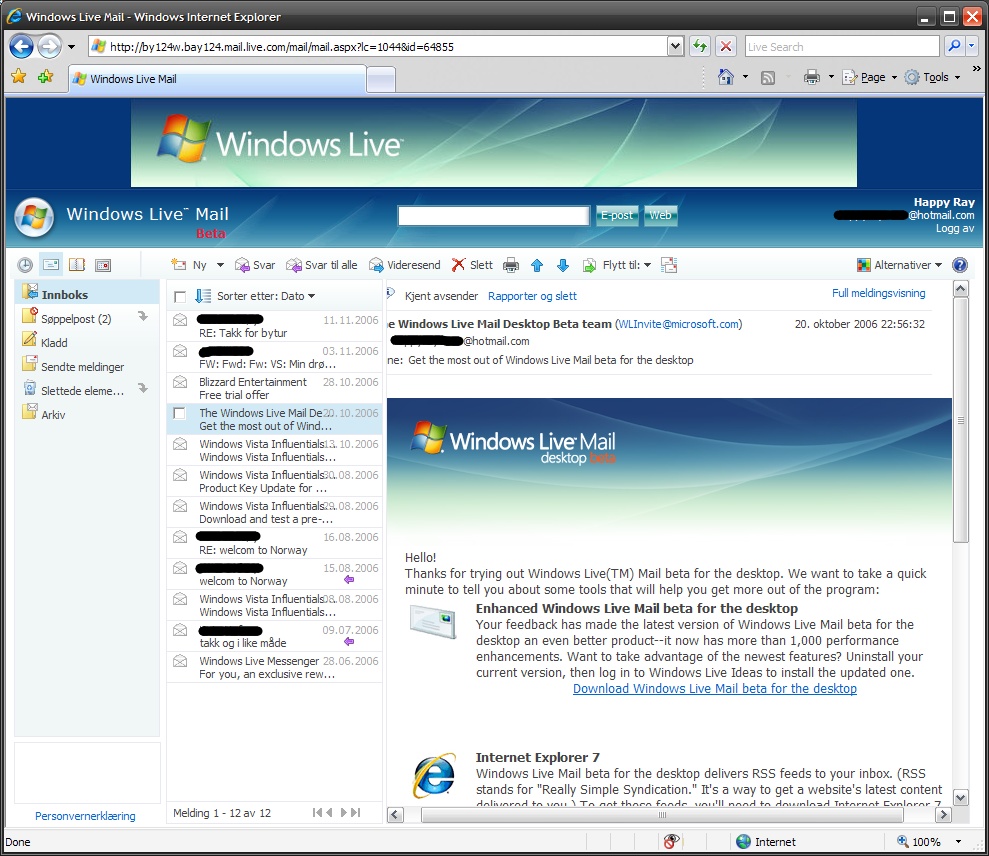This screenshot has height=856, width=989.
Task: Open the Product Key Update message
Action: pos(274,481)
